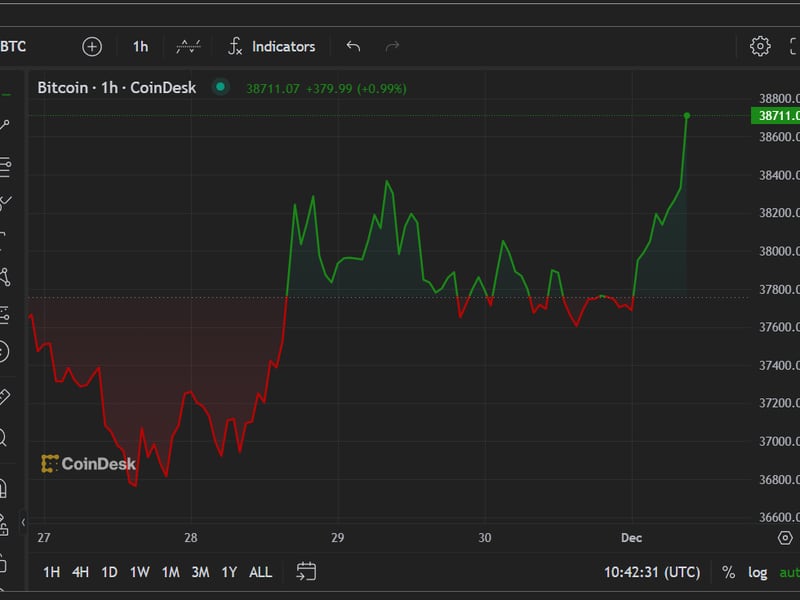This screenshot has height=600, width=800.
Task: Toggle percent scale mode
Action: click(x=728, y=572)
